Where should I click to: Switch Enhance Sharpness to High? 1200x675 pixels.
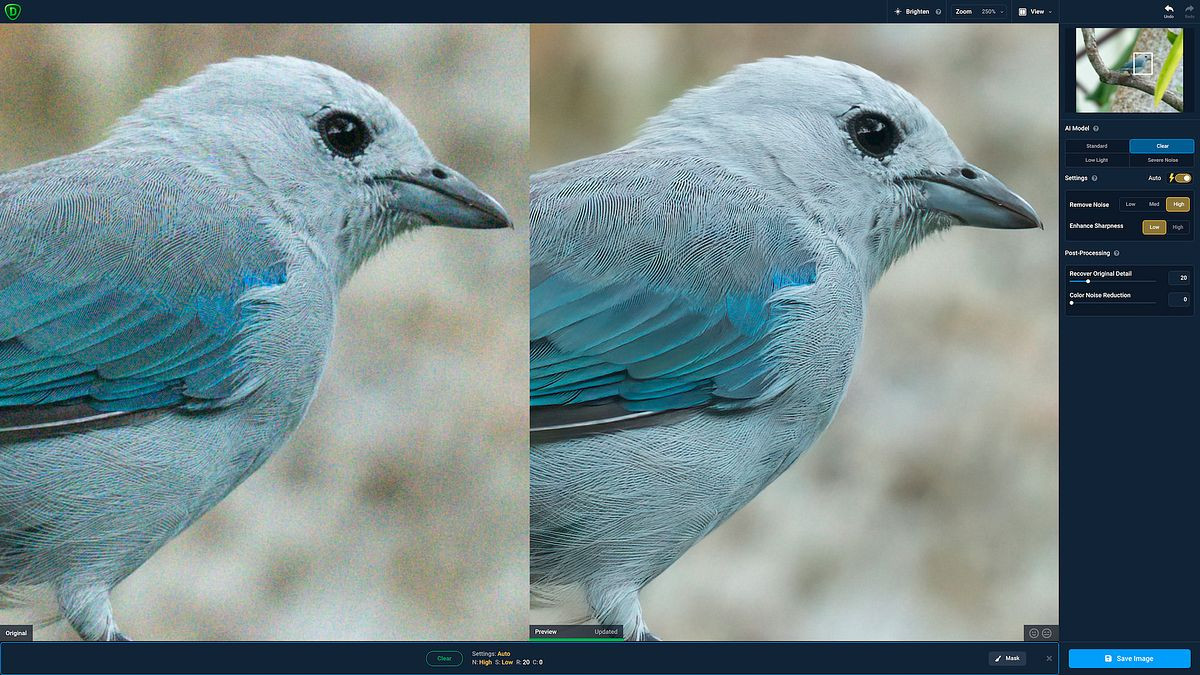1178,227
